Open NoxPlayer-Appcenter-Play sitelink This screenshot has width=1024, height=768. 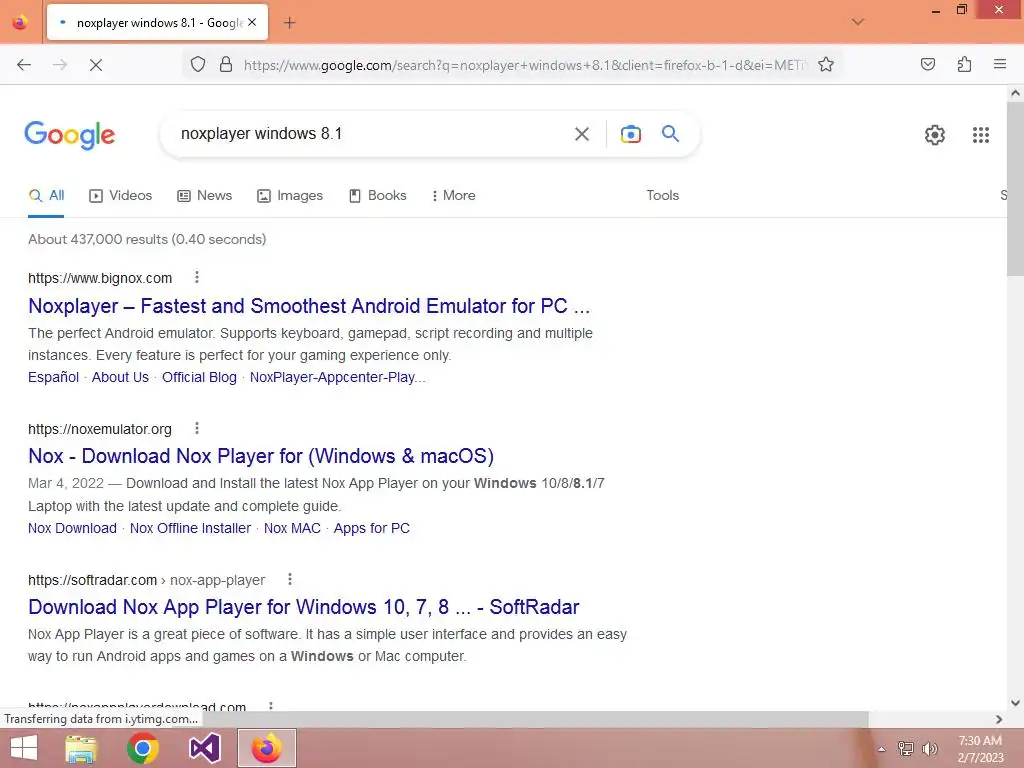pos(338,377)
